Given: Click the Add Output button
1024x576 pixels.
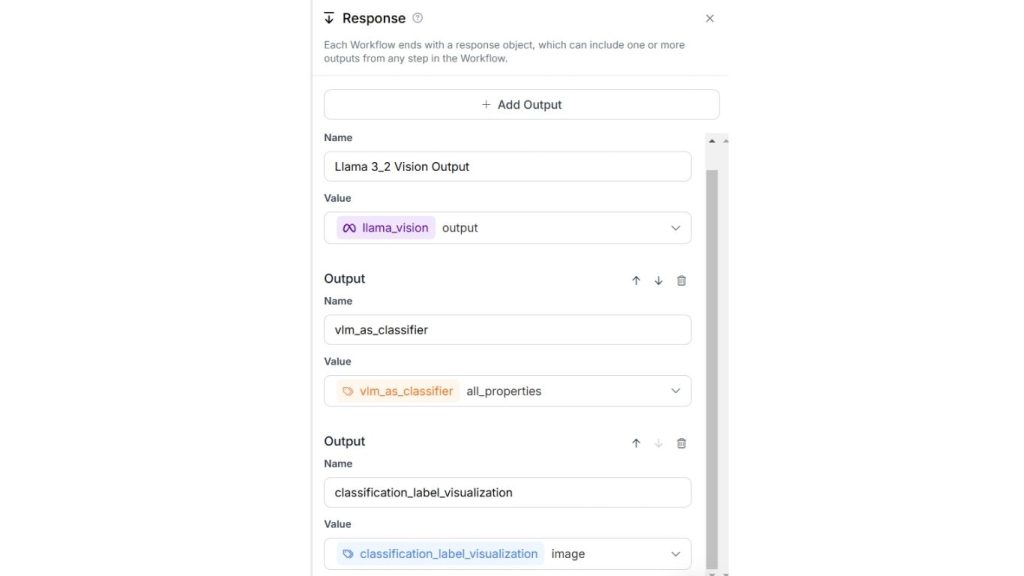Looking at the screenshot, I should coord(521,104).
